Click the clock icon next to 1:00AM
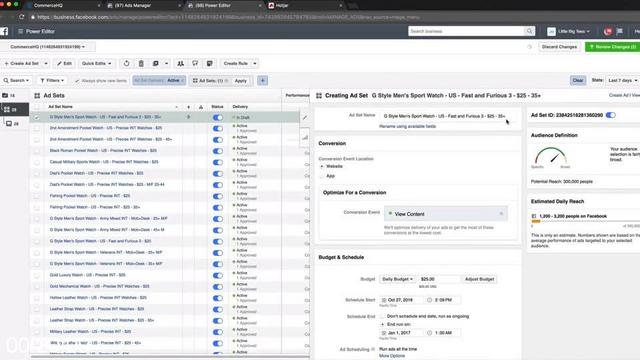This screenshot has width=640, height=360. tap(429, 333)
